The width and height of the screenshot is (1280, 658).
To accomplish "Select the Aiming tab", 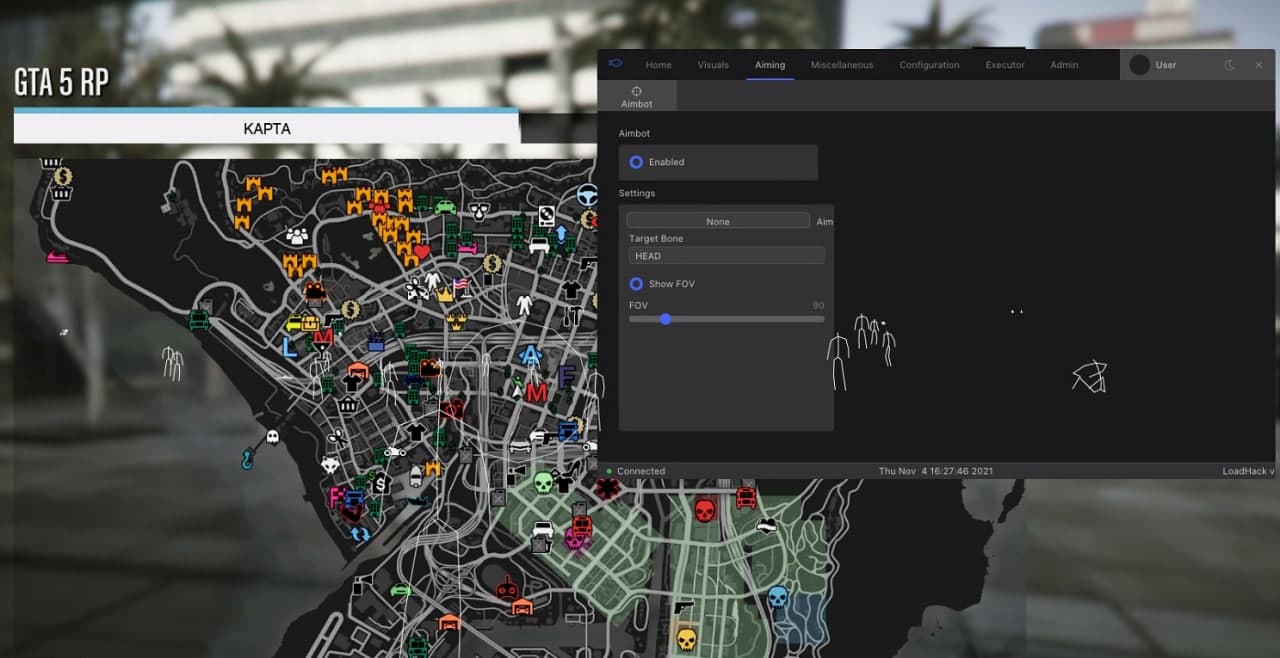I will click(x=770, y=65).
